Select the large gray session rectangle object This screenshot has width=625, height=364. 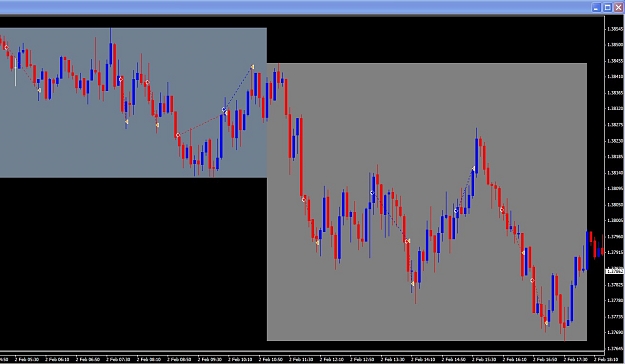426,202
